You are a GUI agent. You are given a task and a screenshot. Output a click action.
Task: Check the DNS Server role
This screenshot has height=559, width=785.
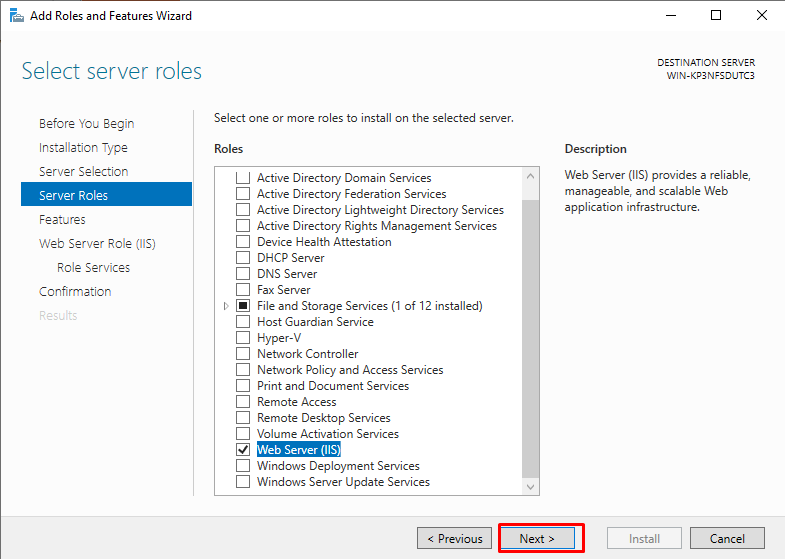pos(243,273)
